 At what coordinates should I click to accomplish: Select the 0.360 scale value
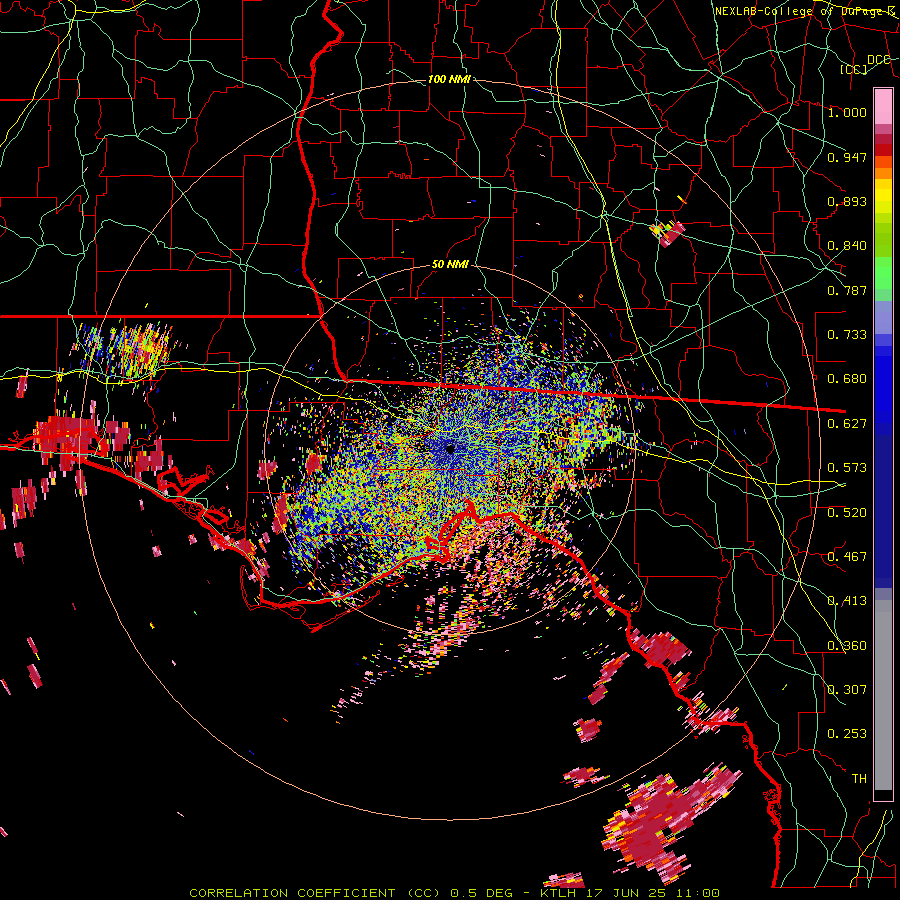click(847, 646)
